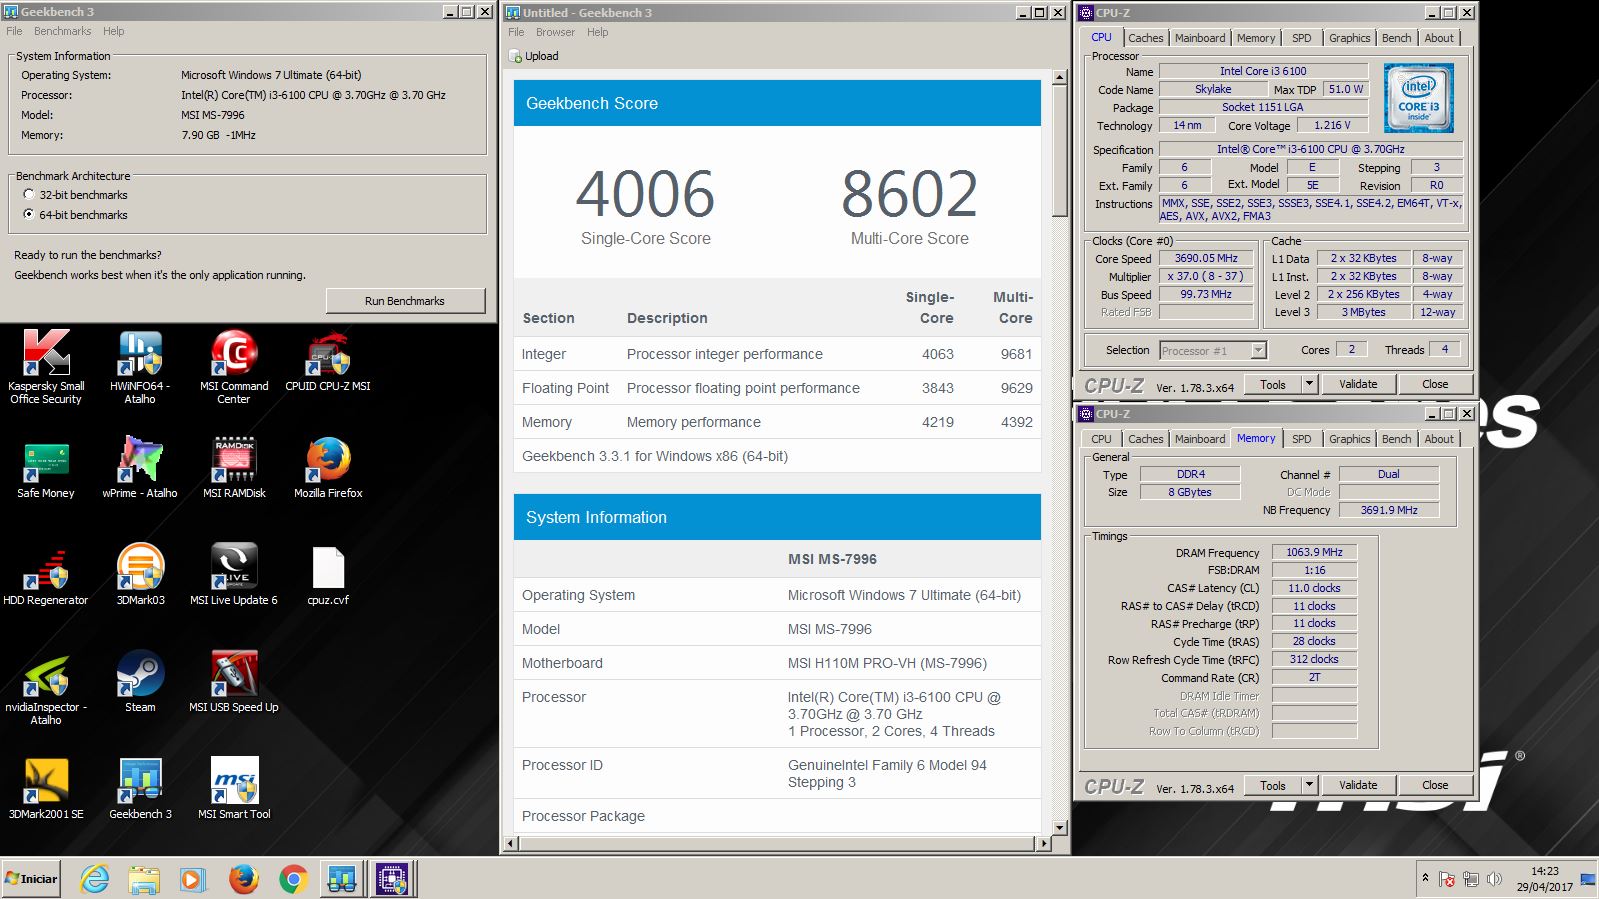Select 32-bit benchmarks radio option
Image resolution: width=1599 pixels, height=899 pixels.
point(28,195)
